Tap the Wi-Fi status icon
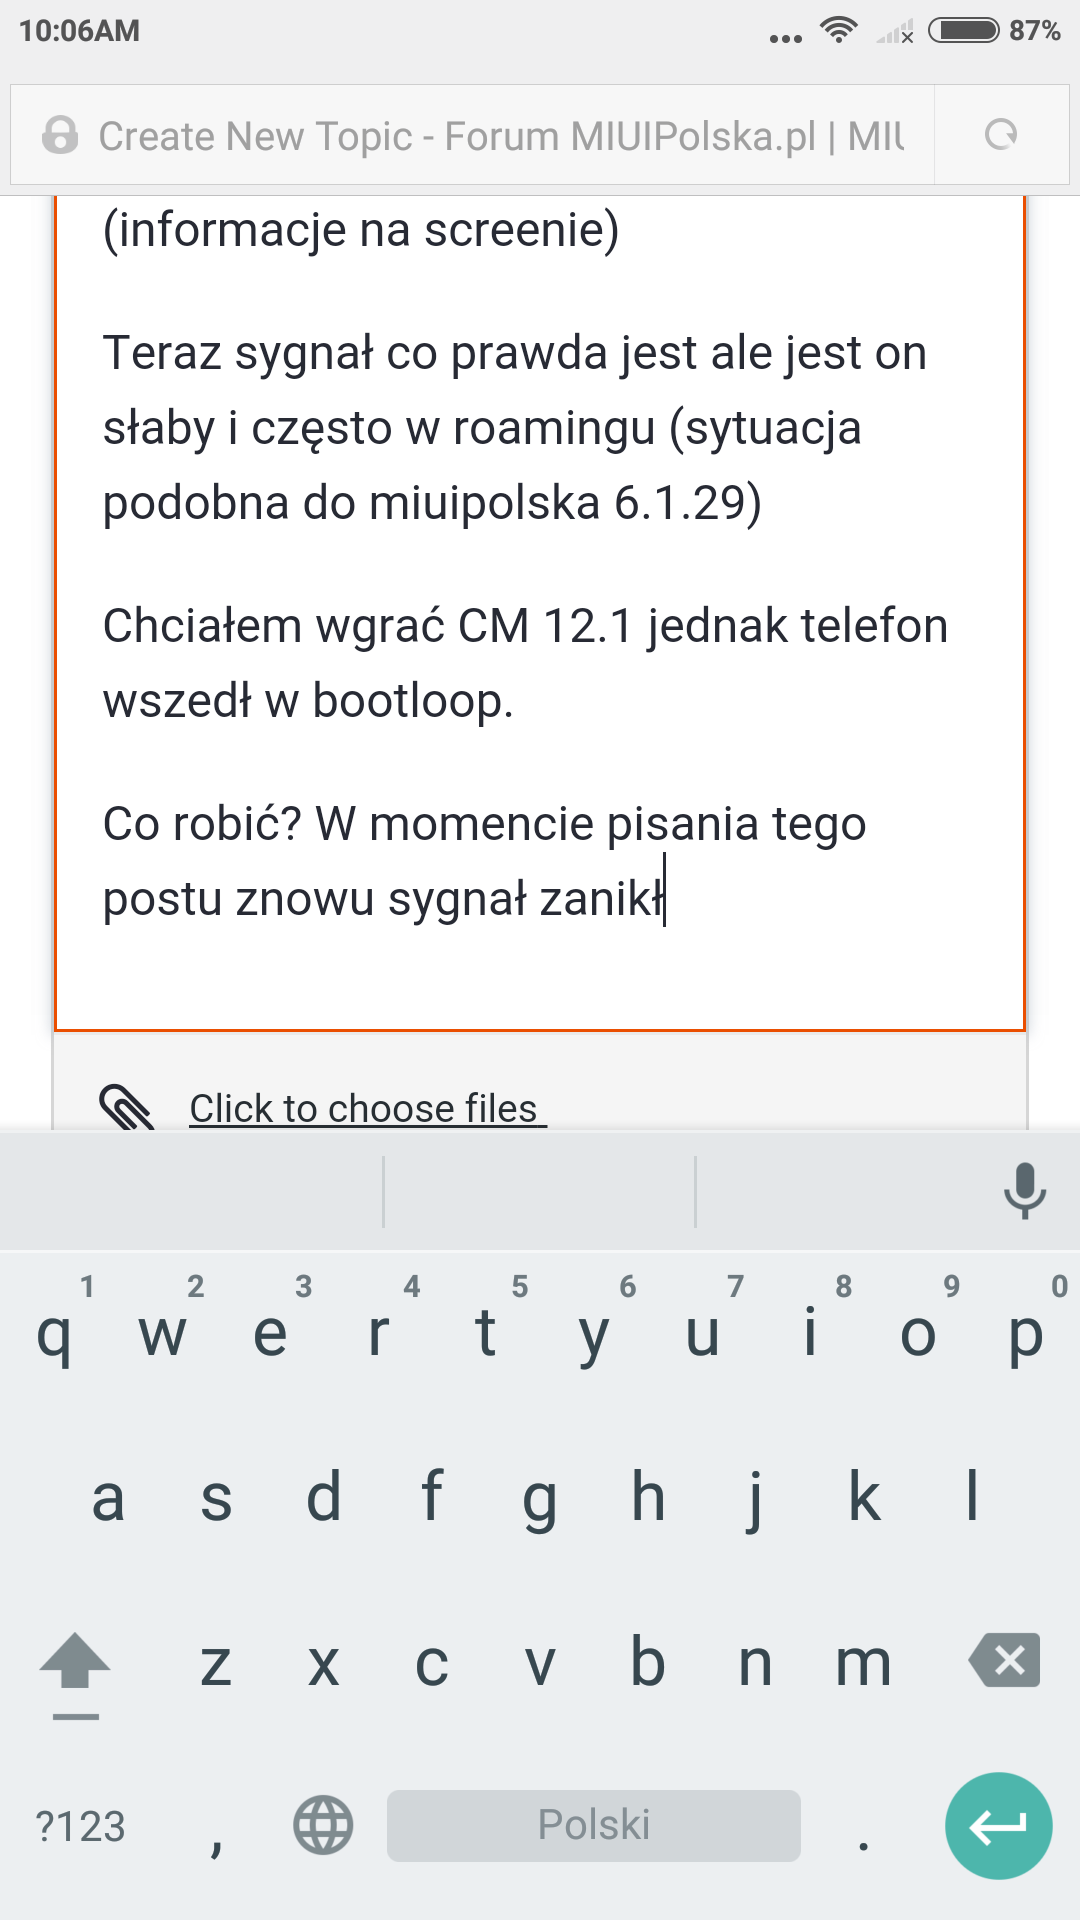Viewport: 1080px width, 1920px height. tap(838, 30)
